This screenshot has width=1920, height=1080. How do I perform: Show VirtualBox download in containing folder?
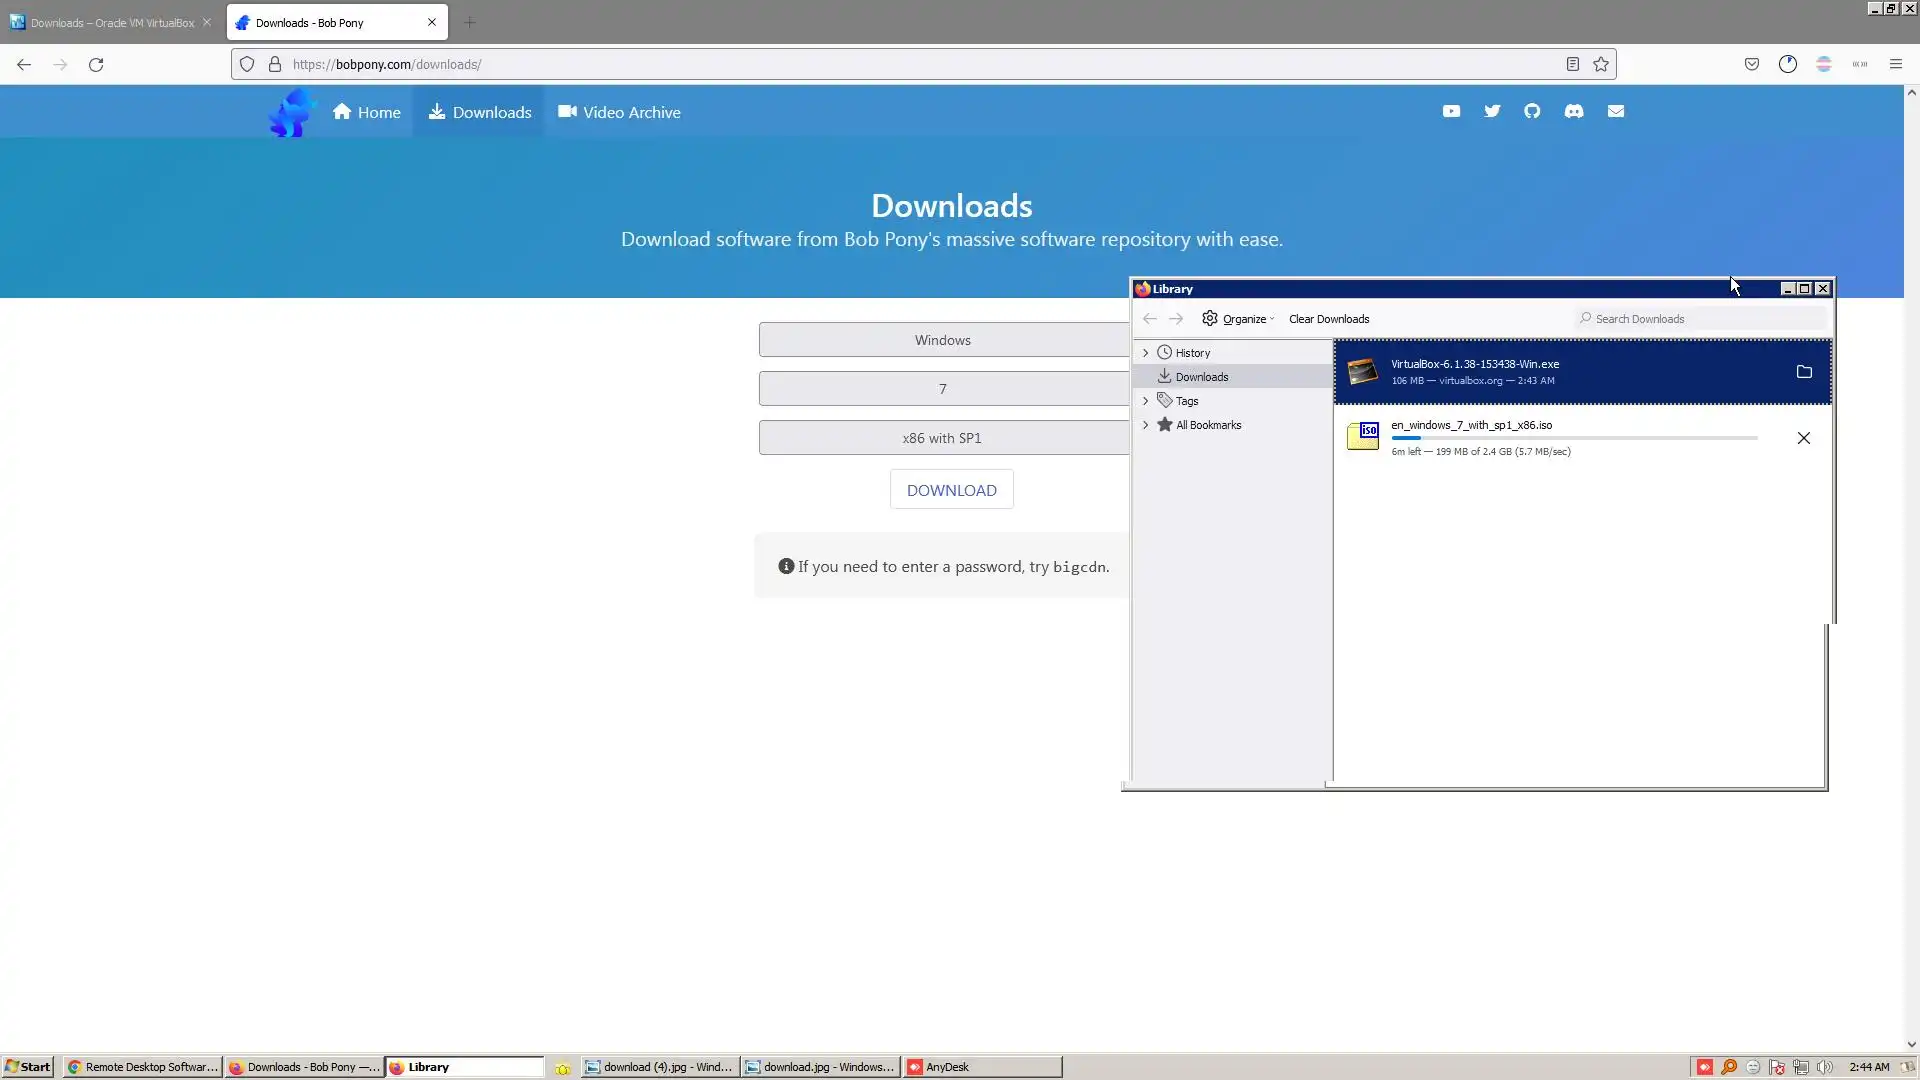click(x=1804, y=372)
